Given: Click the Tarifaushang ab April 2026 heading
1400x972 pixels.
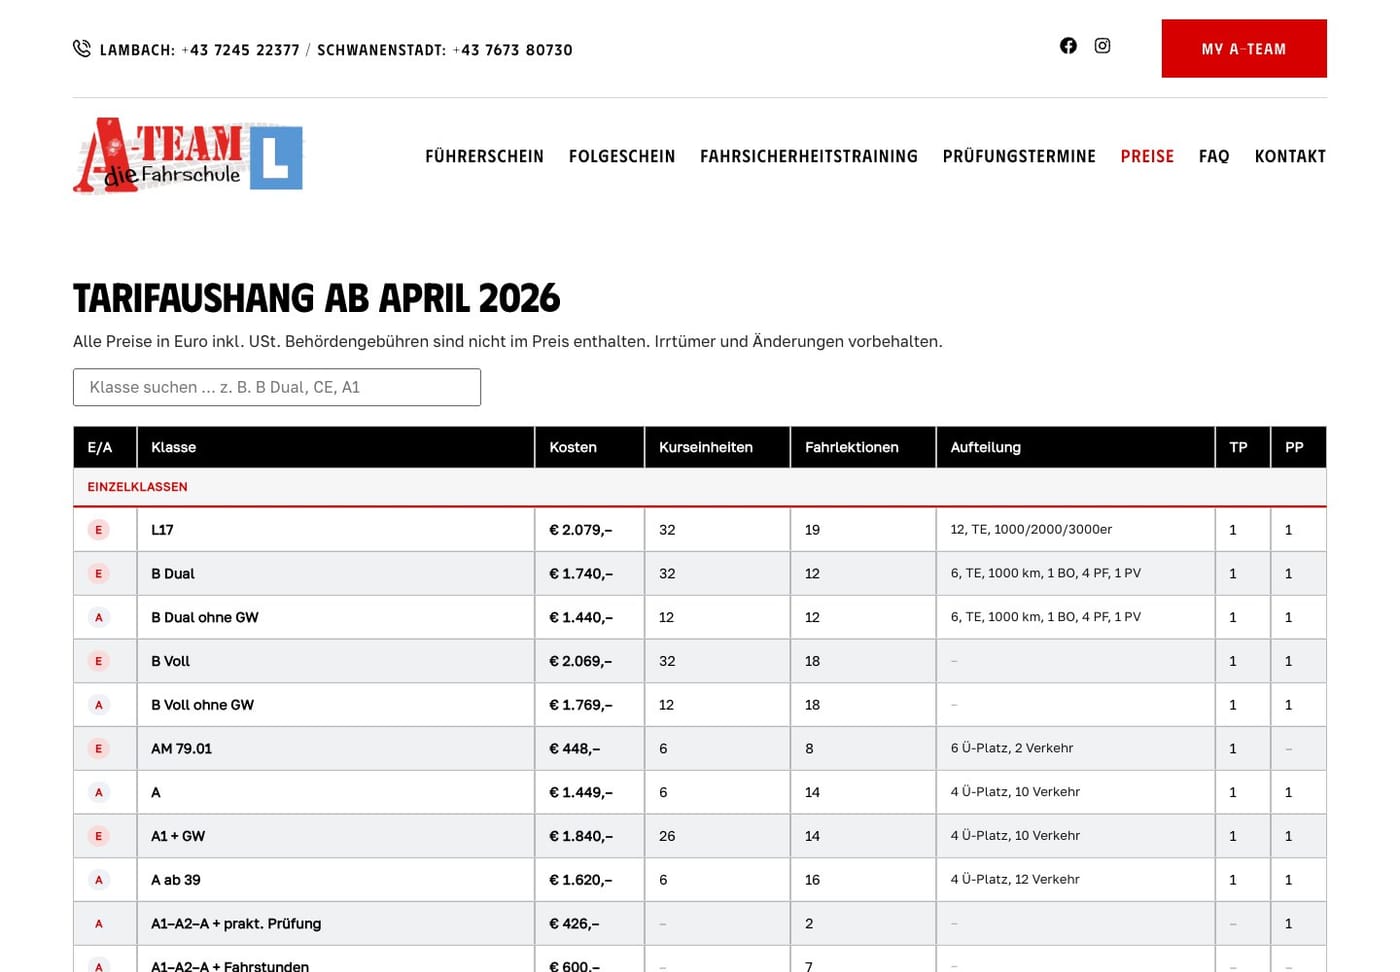Looking at the screenshot, I should pos(316,298).
